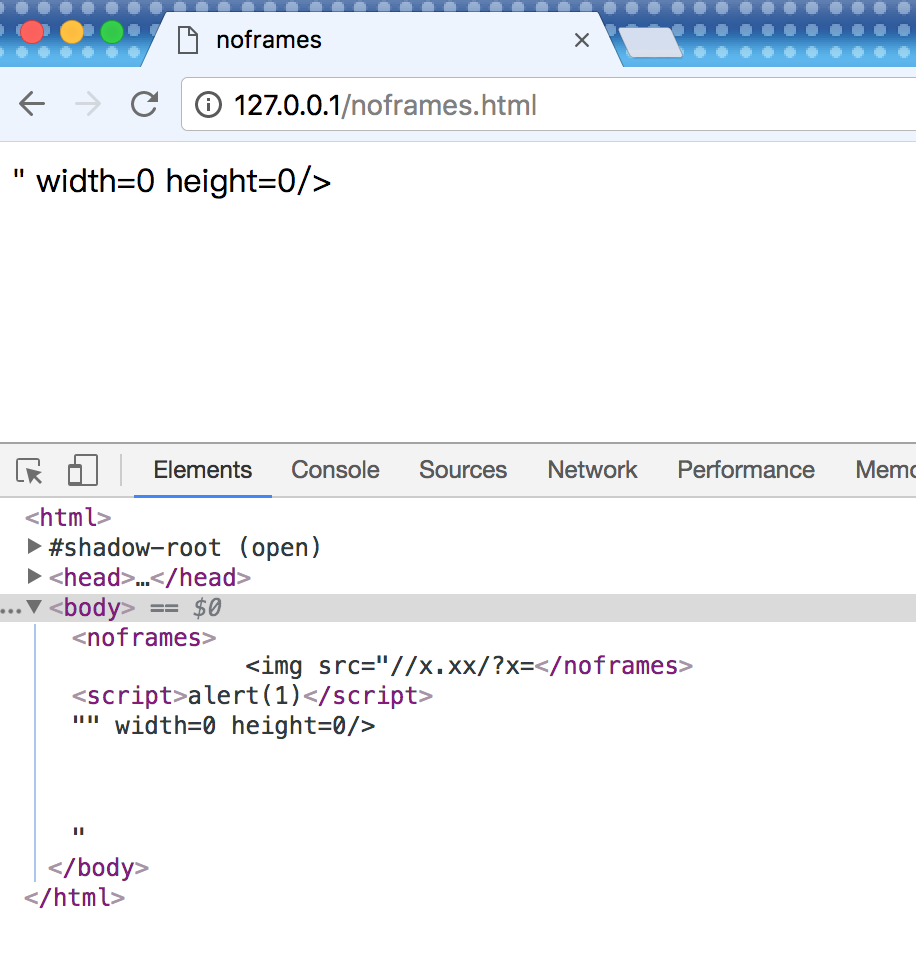This screenshot has height=956, width=916.
Task: Switch to the Console tab
Action: click(x=335, y=470)
